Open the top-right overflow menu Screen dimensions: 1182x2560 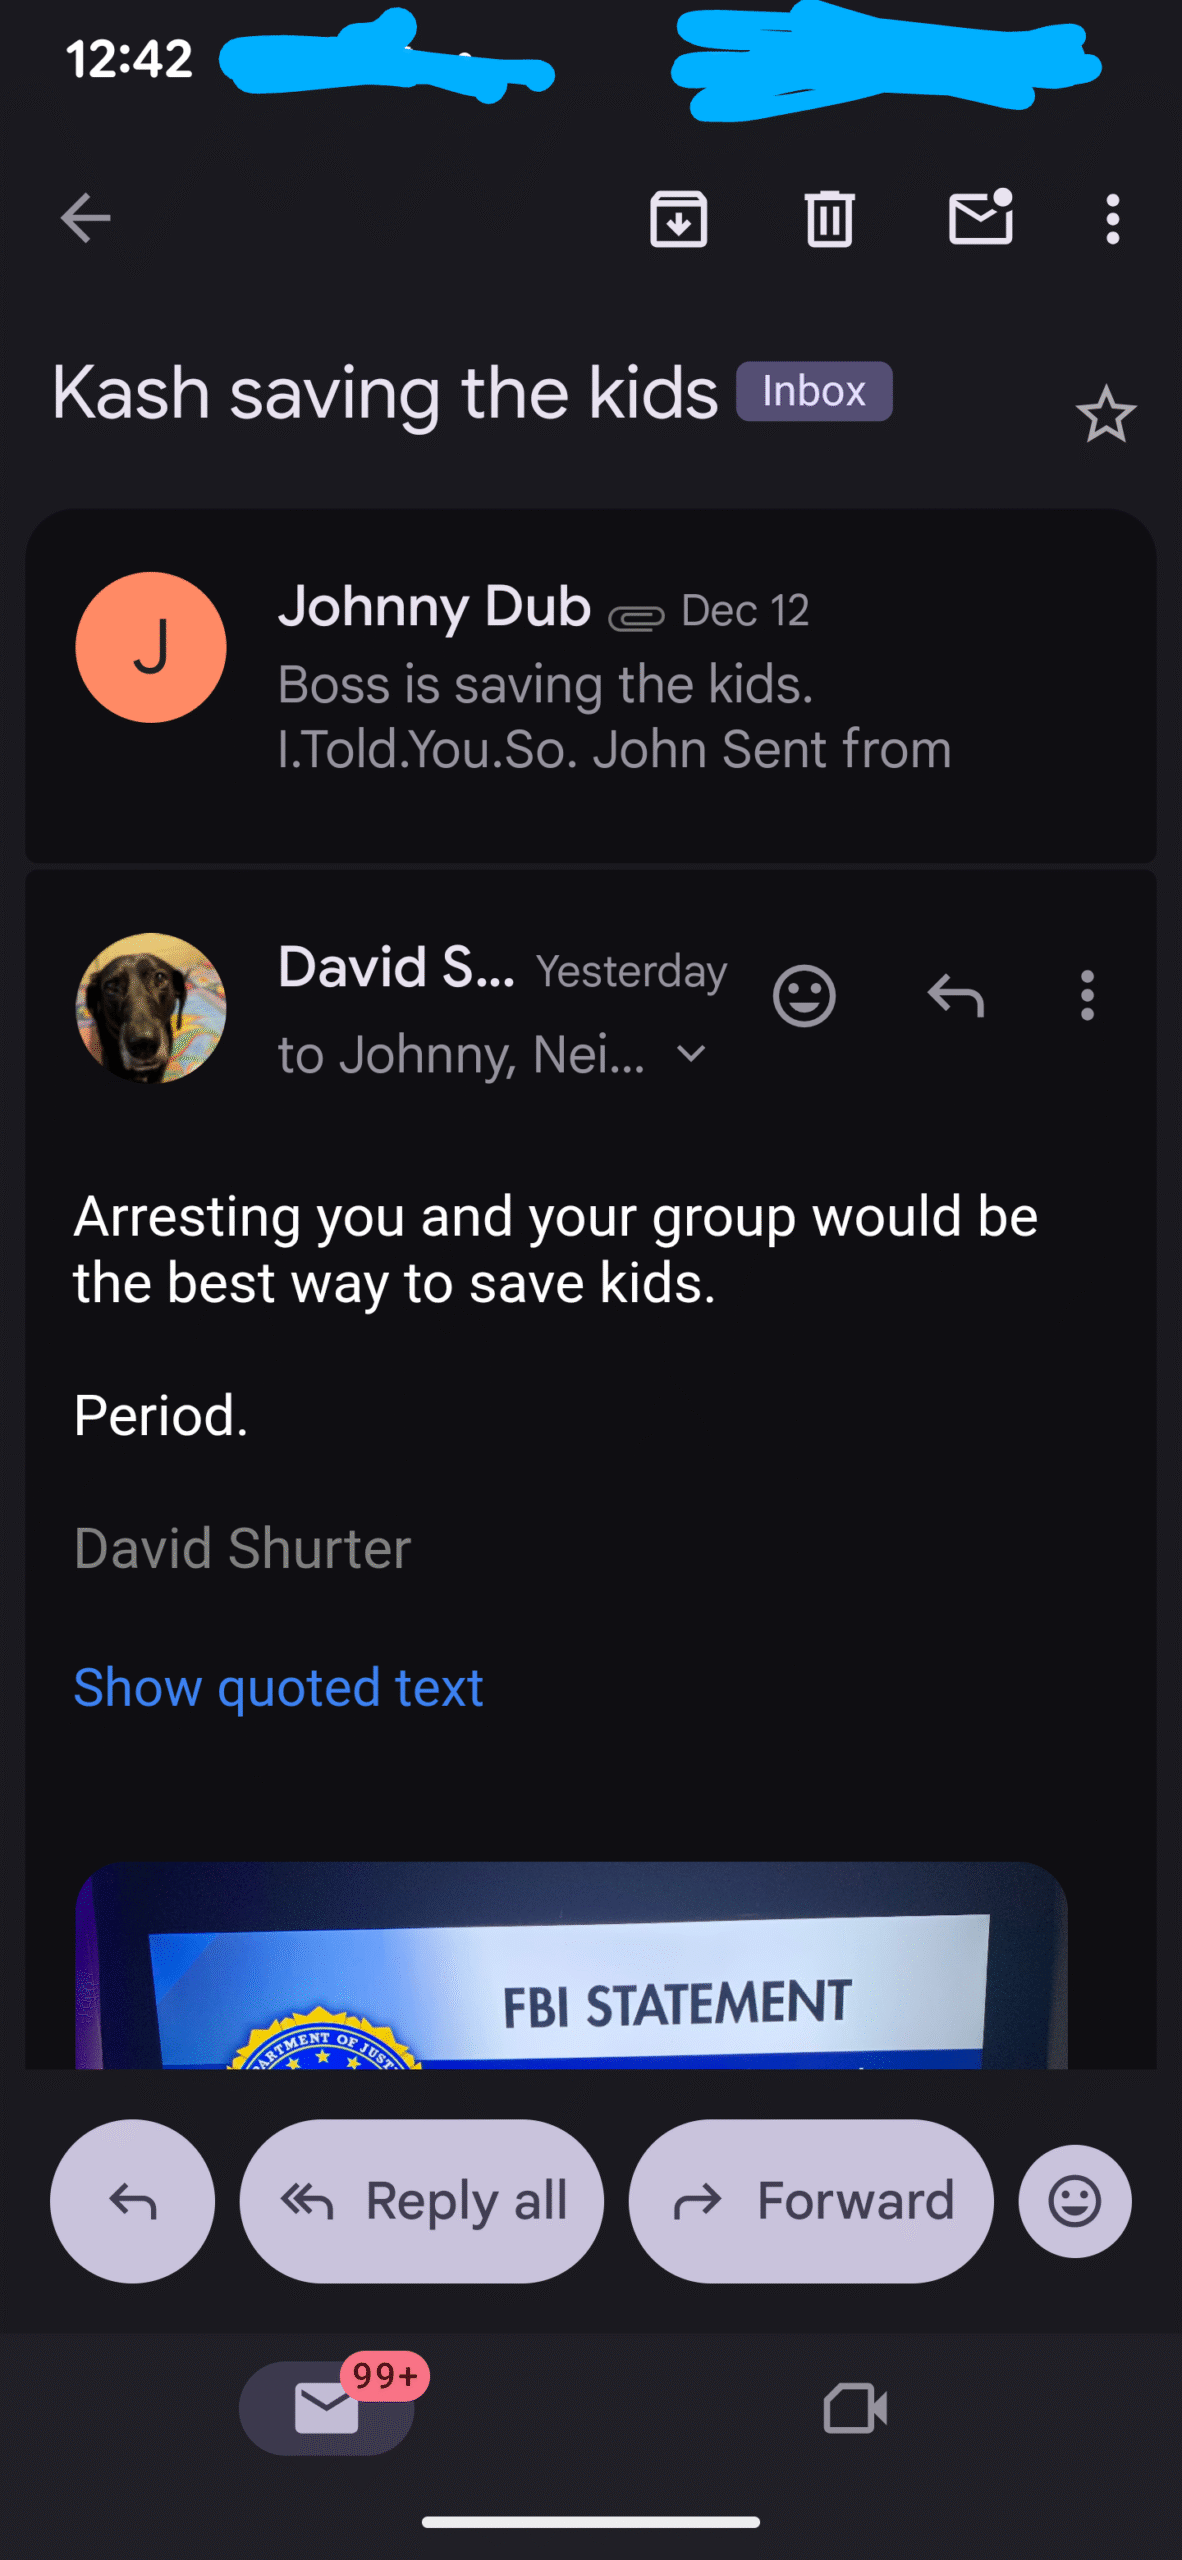coord(1112,218)
